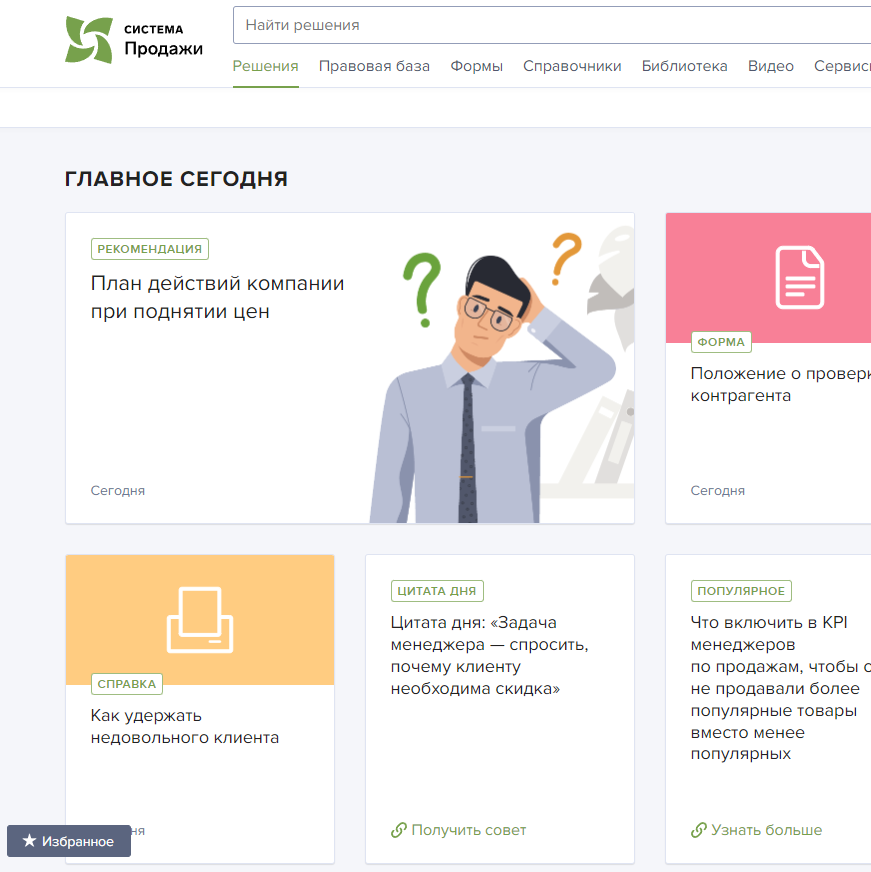Viewport: 871px width, 872px height.
Task: Open the Сервисы tab
Action: click(842, 66)
